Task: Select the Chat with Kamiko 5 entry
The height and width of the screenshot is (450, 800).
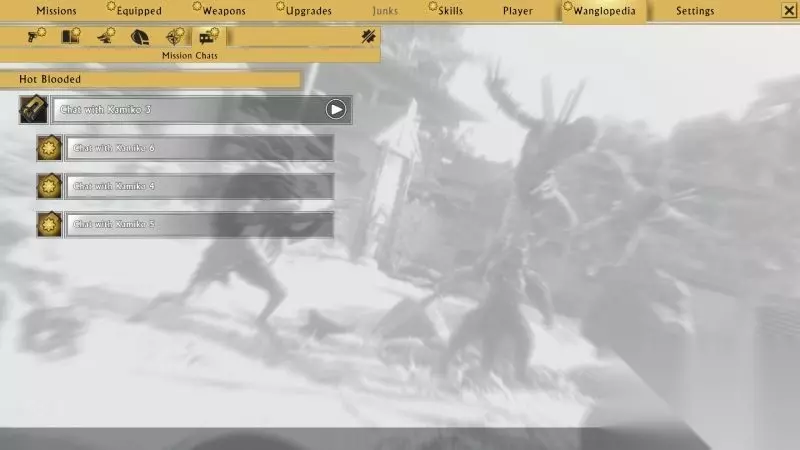Action: coord(200,224)
